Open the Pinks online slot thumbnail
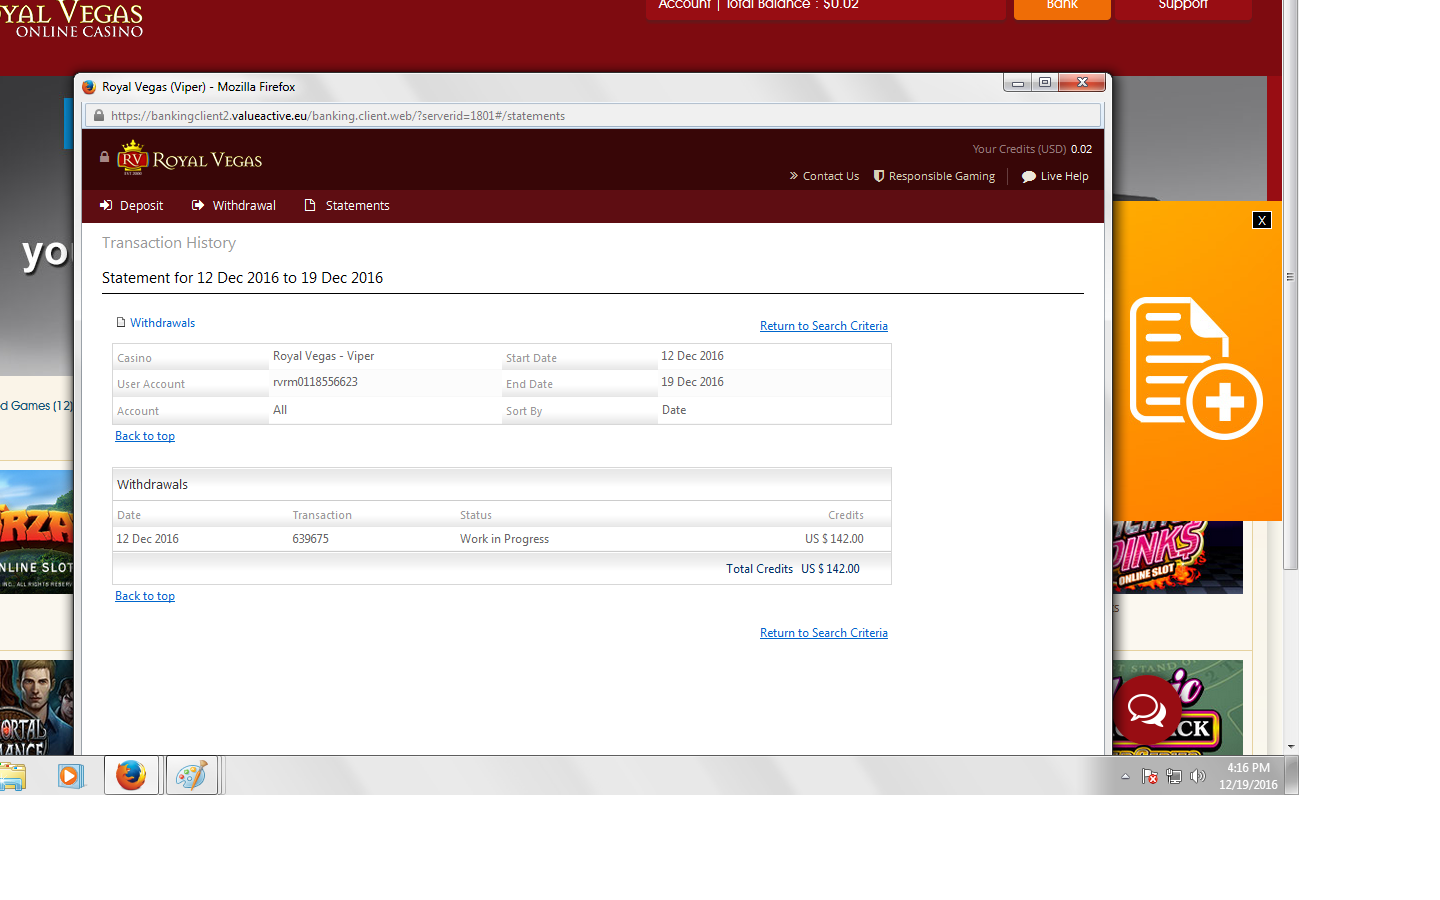The image size is (1440, 900). click(x=1178, y=557)
